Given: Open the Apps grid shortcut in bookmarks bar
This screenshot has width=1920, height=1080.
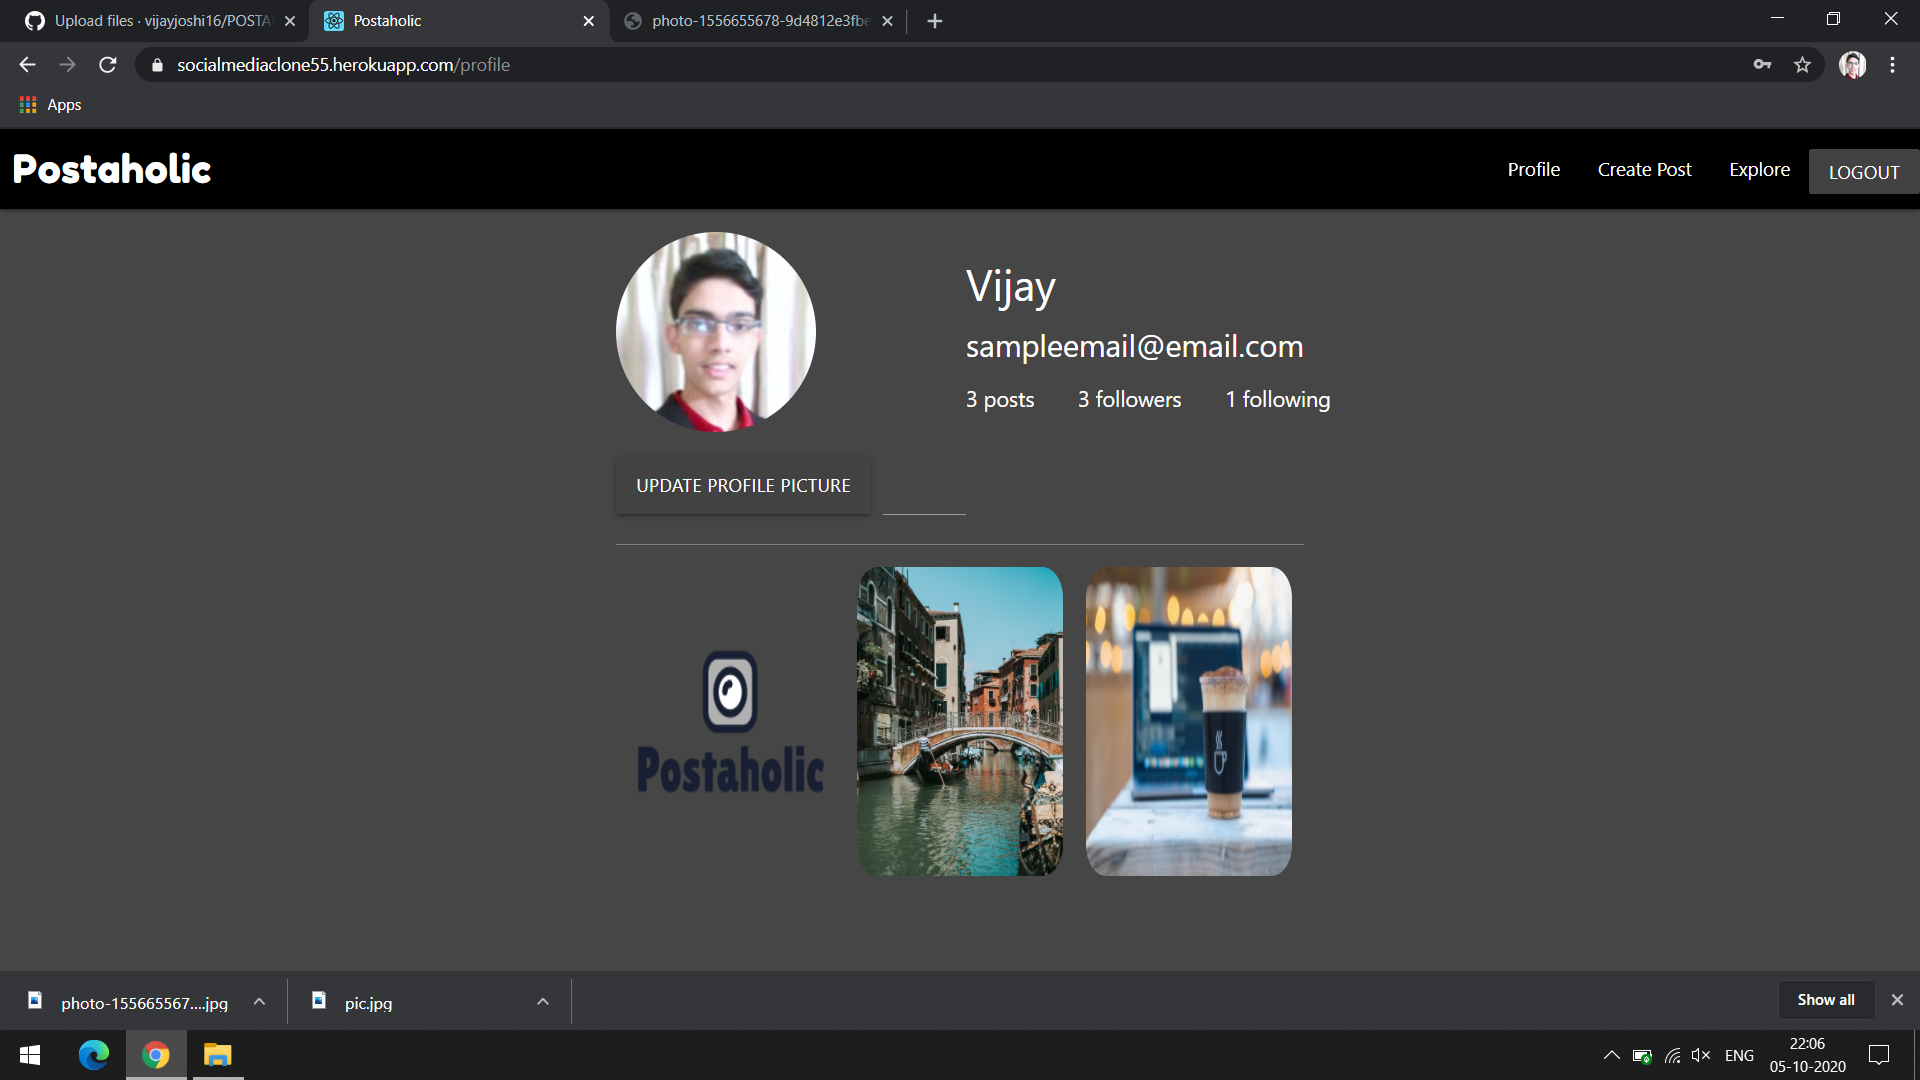Looking at the screenshot, I should click(50, 105).
